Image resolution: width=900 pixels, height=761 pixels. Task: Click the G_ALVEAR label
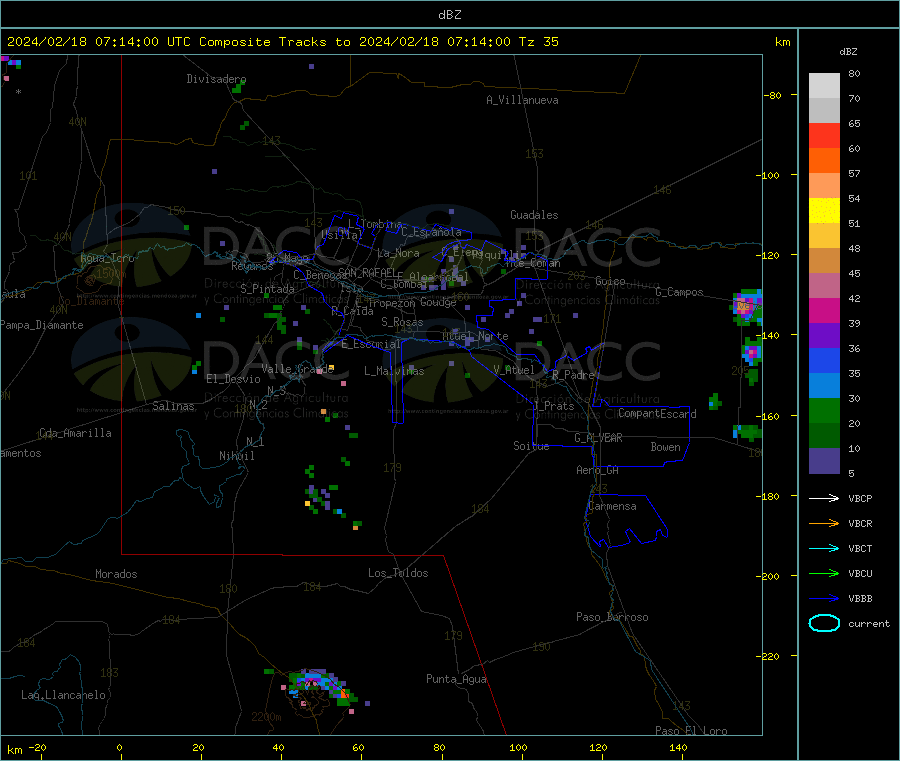coord(598,438)
